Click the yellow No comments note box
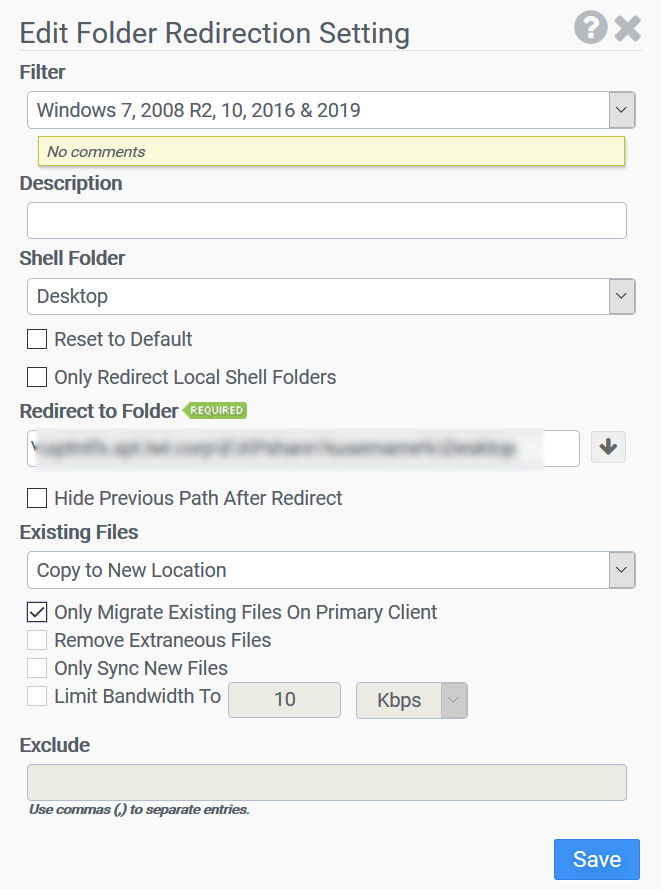This screenshot has width=661, height=889. (x=331, y=151)
